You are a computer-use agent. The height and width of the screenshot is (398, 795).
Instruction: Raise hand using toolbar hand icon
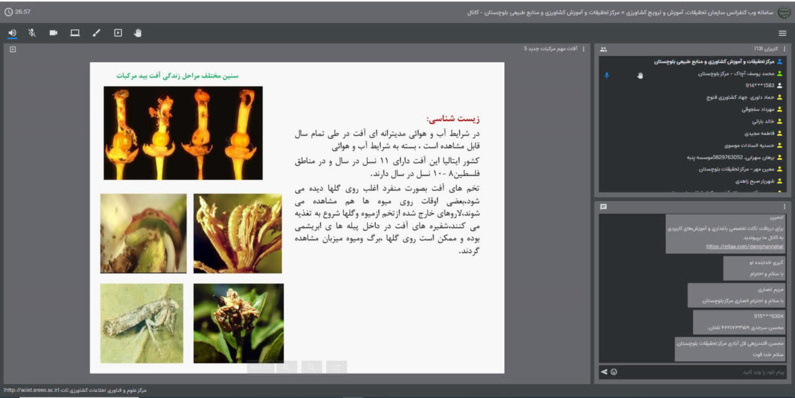pos(138,33)
